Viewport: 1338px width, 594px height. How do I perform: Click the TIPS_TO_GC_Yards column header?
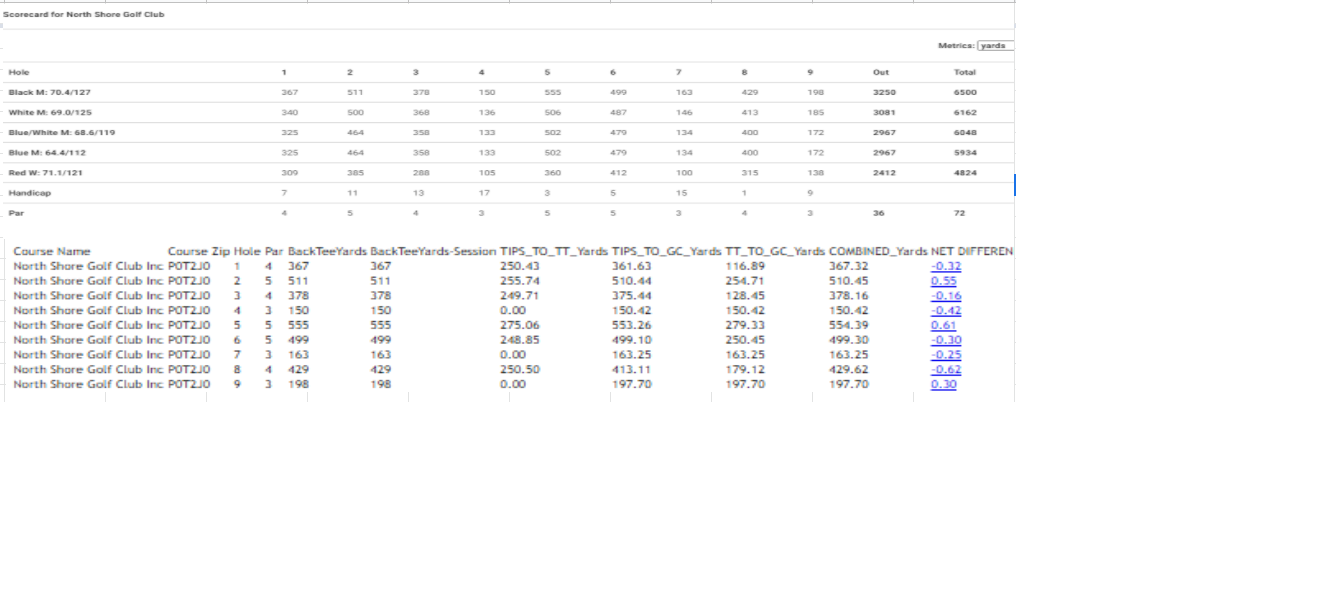666,251
